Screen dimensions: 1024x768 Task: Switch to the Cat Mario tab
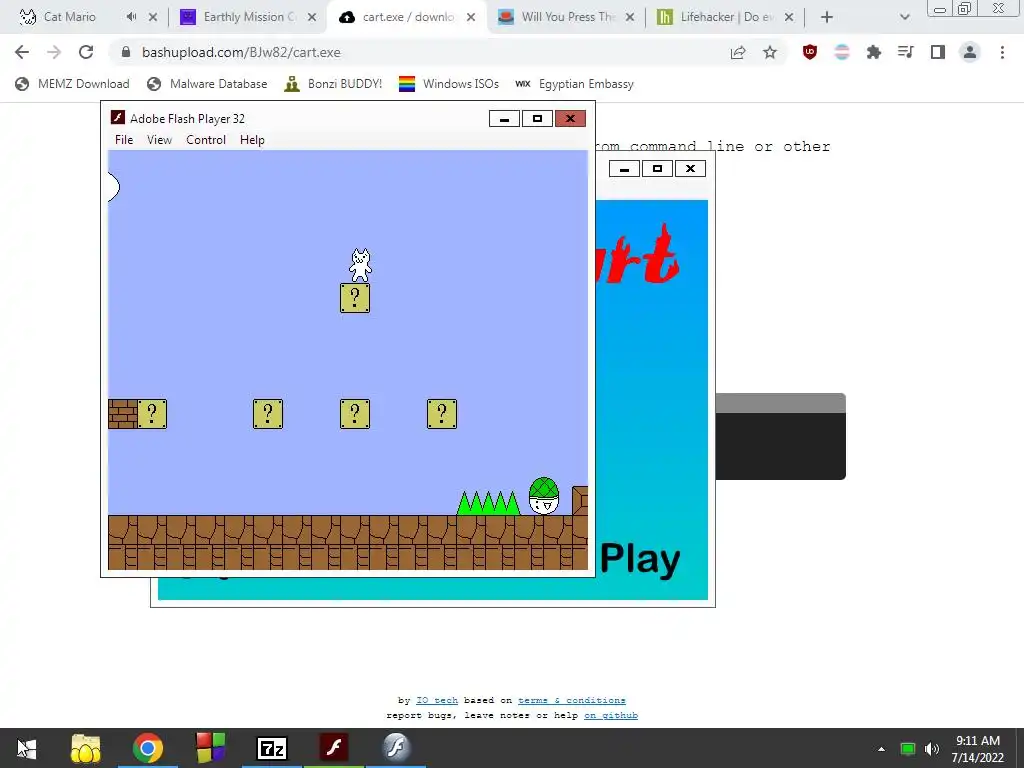pos(69,17)
